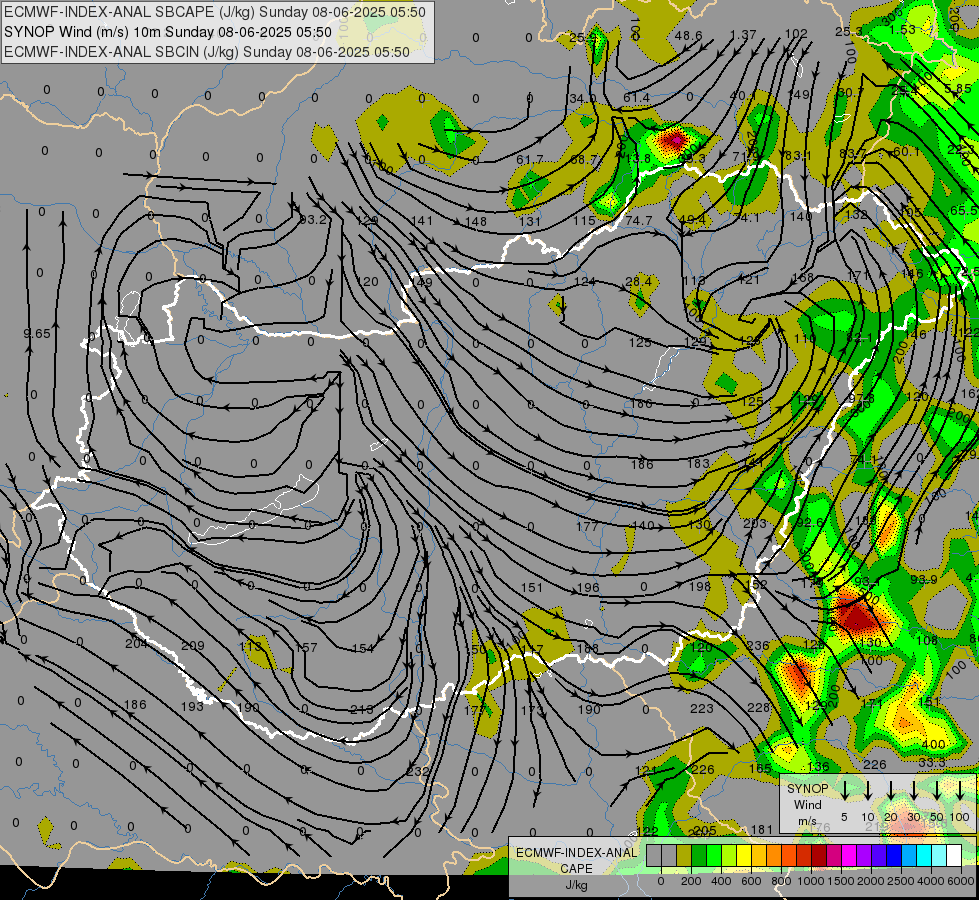Screen dimensions: 979x900
Task: Pick the white 6000 swatch in legend
Action: [955, 855]
